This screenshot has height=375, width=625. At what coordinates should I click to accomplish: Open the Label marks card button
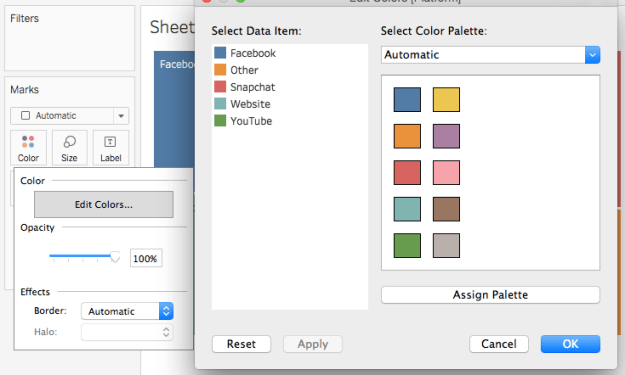pyautogui.click(x=110, y=147)
